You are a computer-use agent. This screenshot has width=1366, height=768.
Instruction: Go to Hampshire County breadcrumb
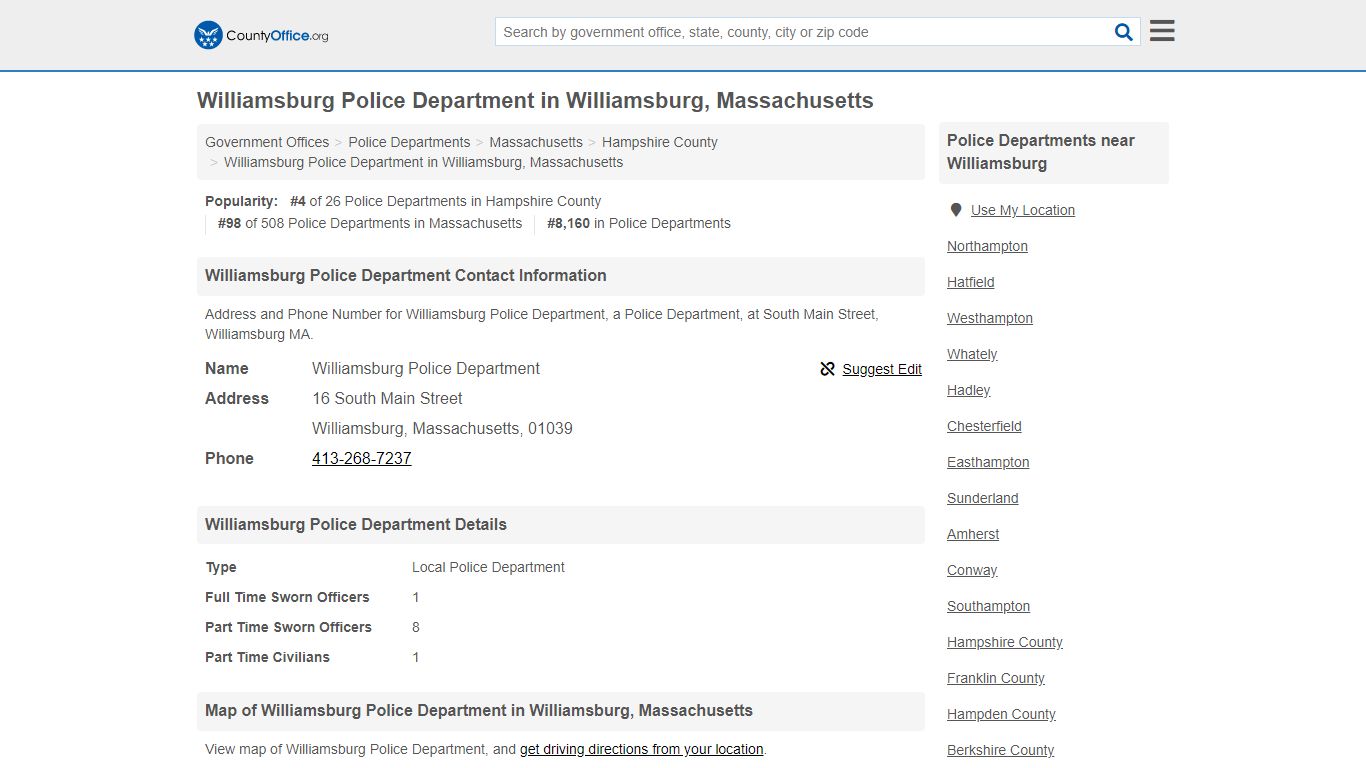click(660, 142)
